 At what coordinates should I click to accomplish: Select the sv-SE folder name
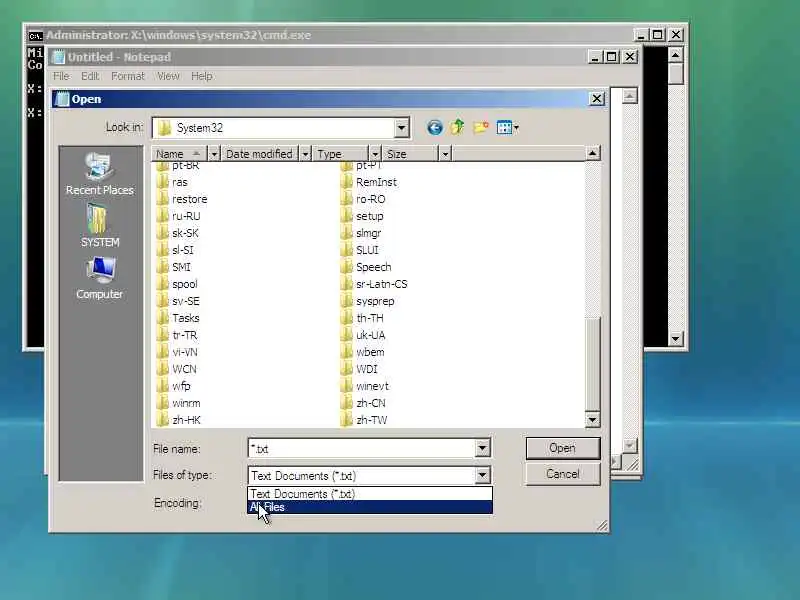point(186,302)
